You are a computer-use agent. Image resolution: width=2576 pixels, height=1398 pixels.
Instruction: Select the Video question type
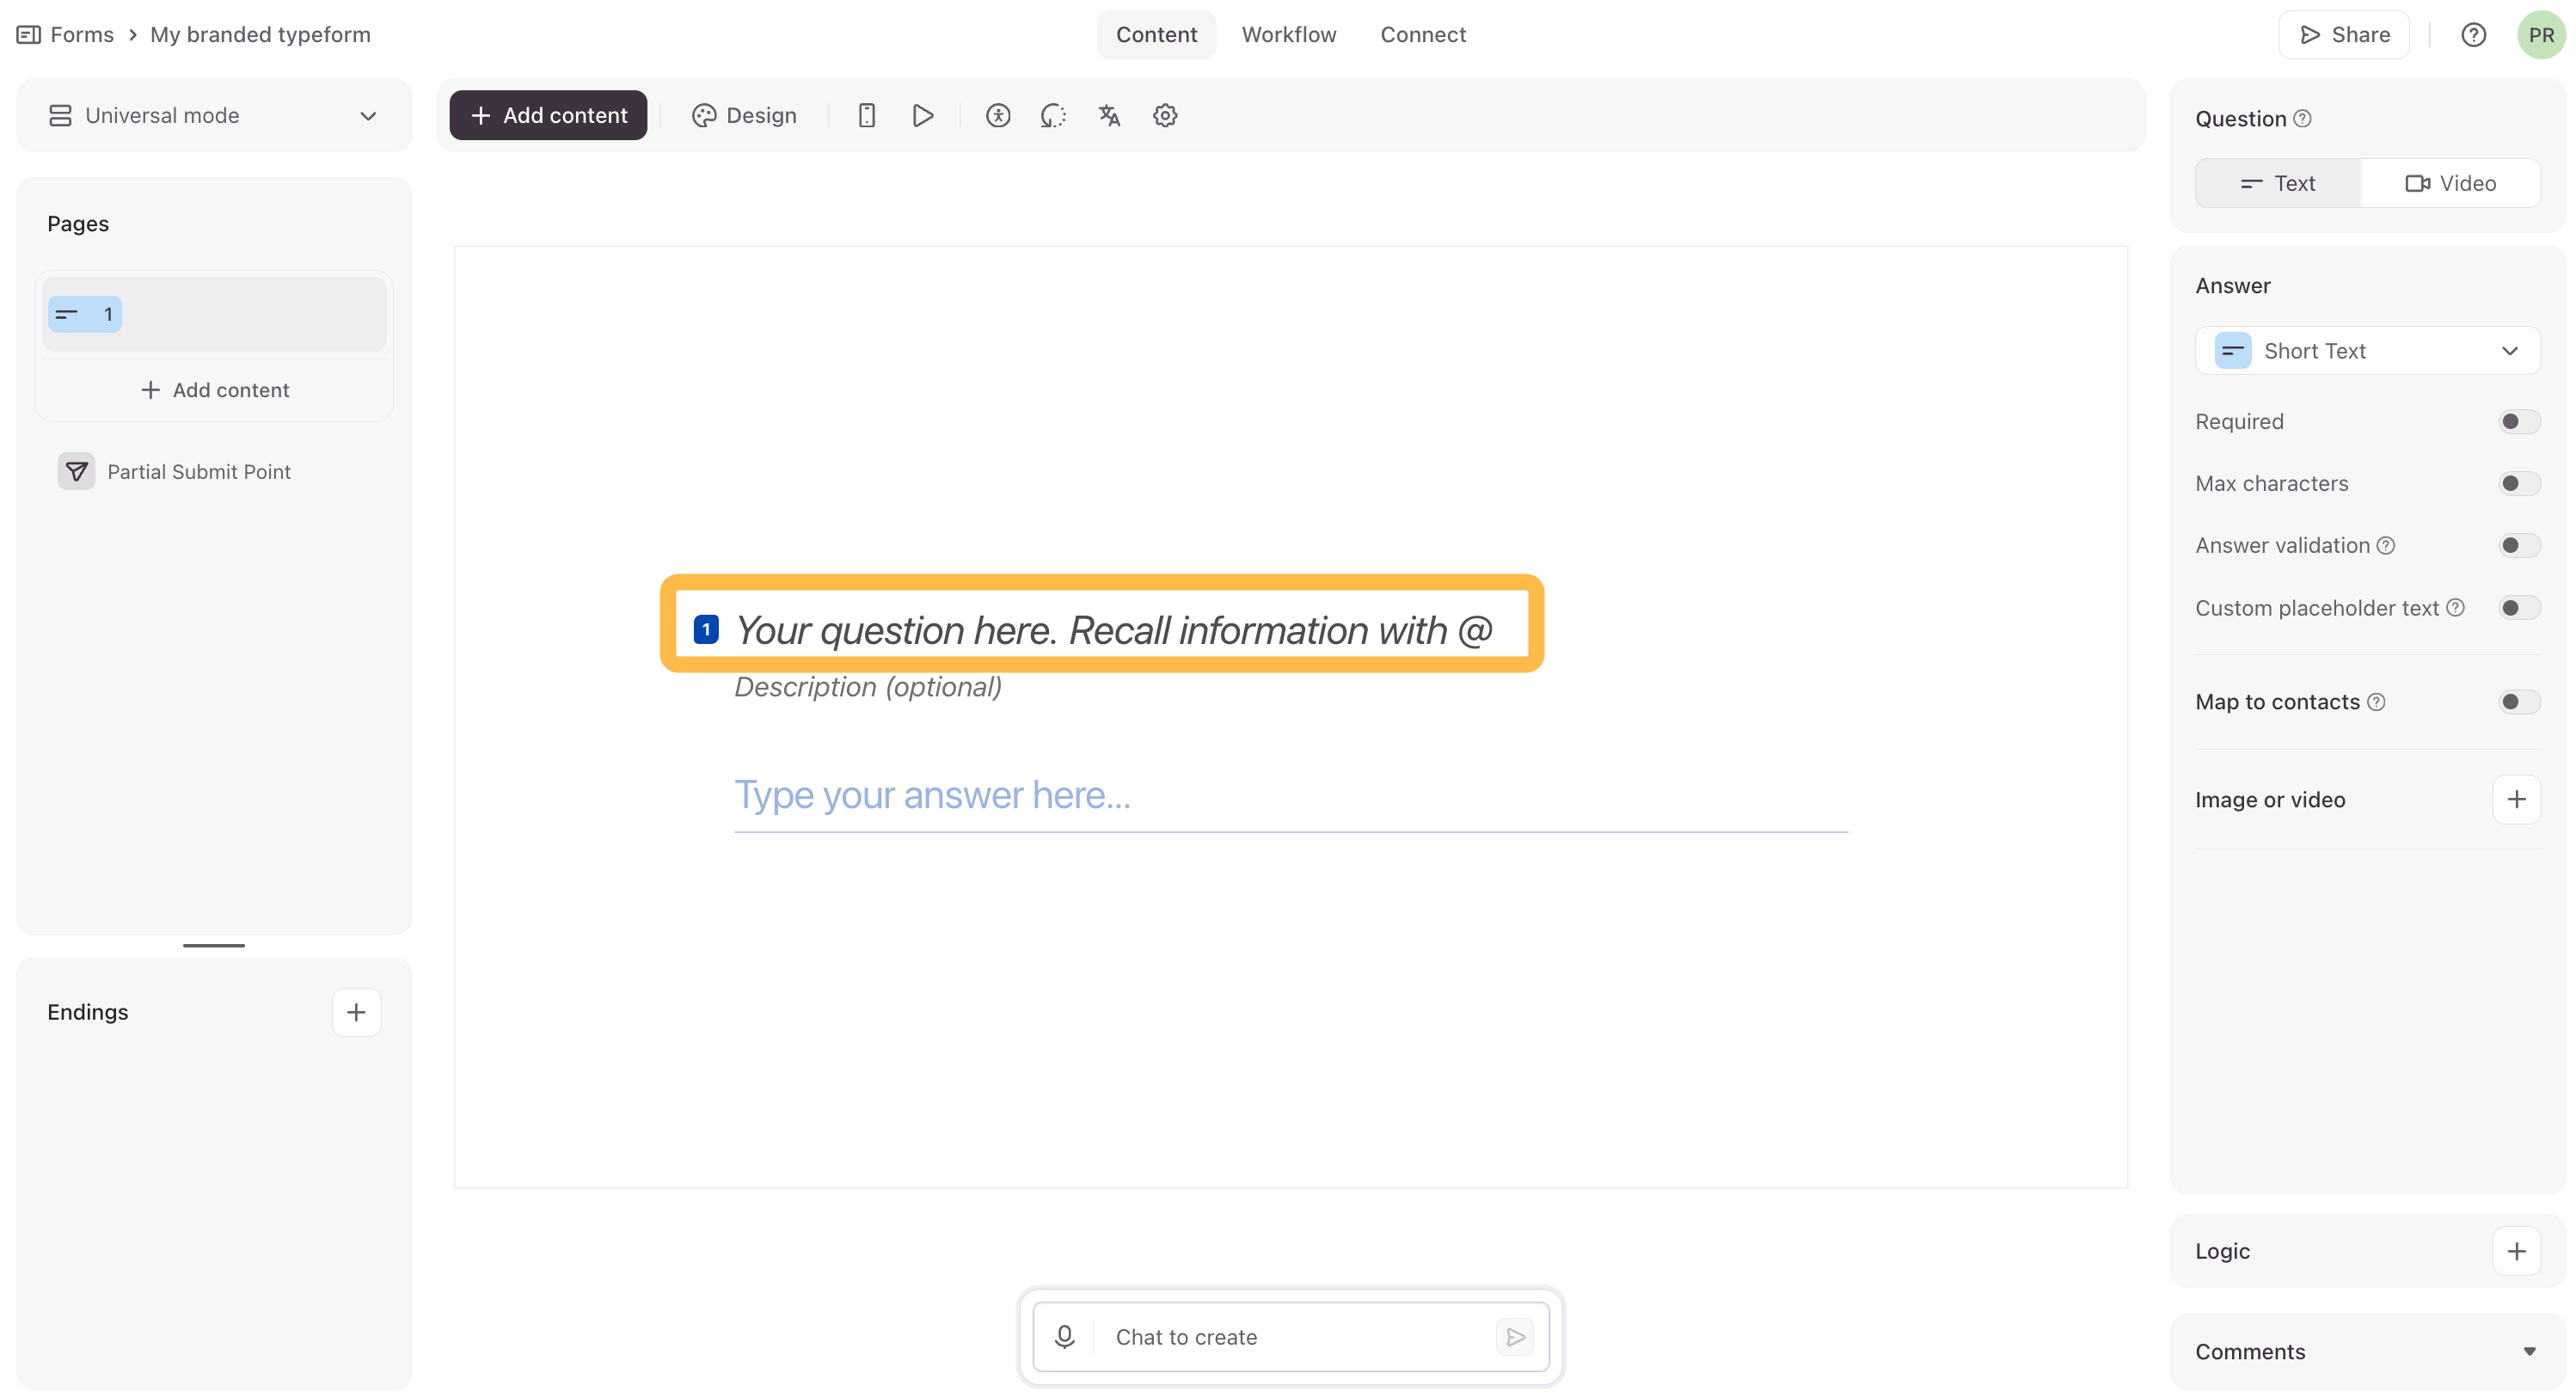point(2450,183)
